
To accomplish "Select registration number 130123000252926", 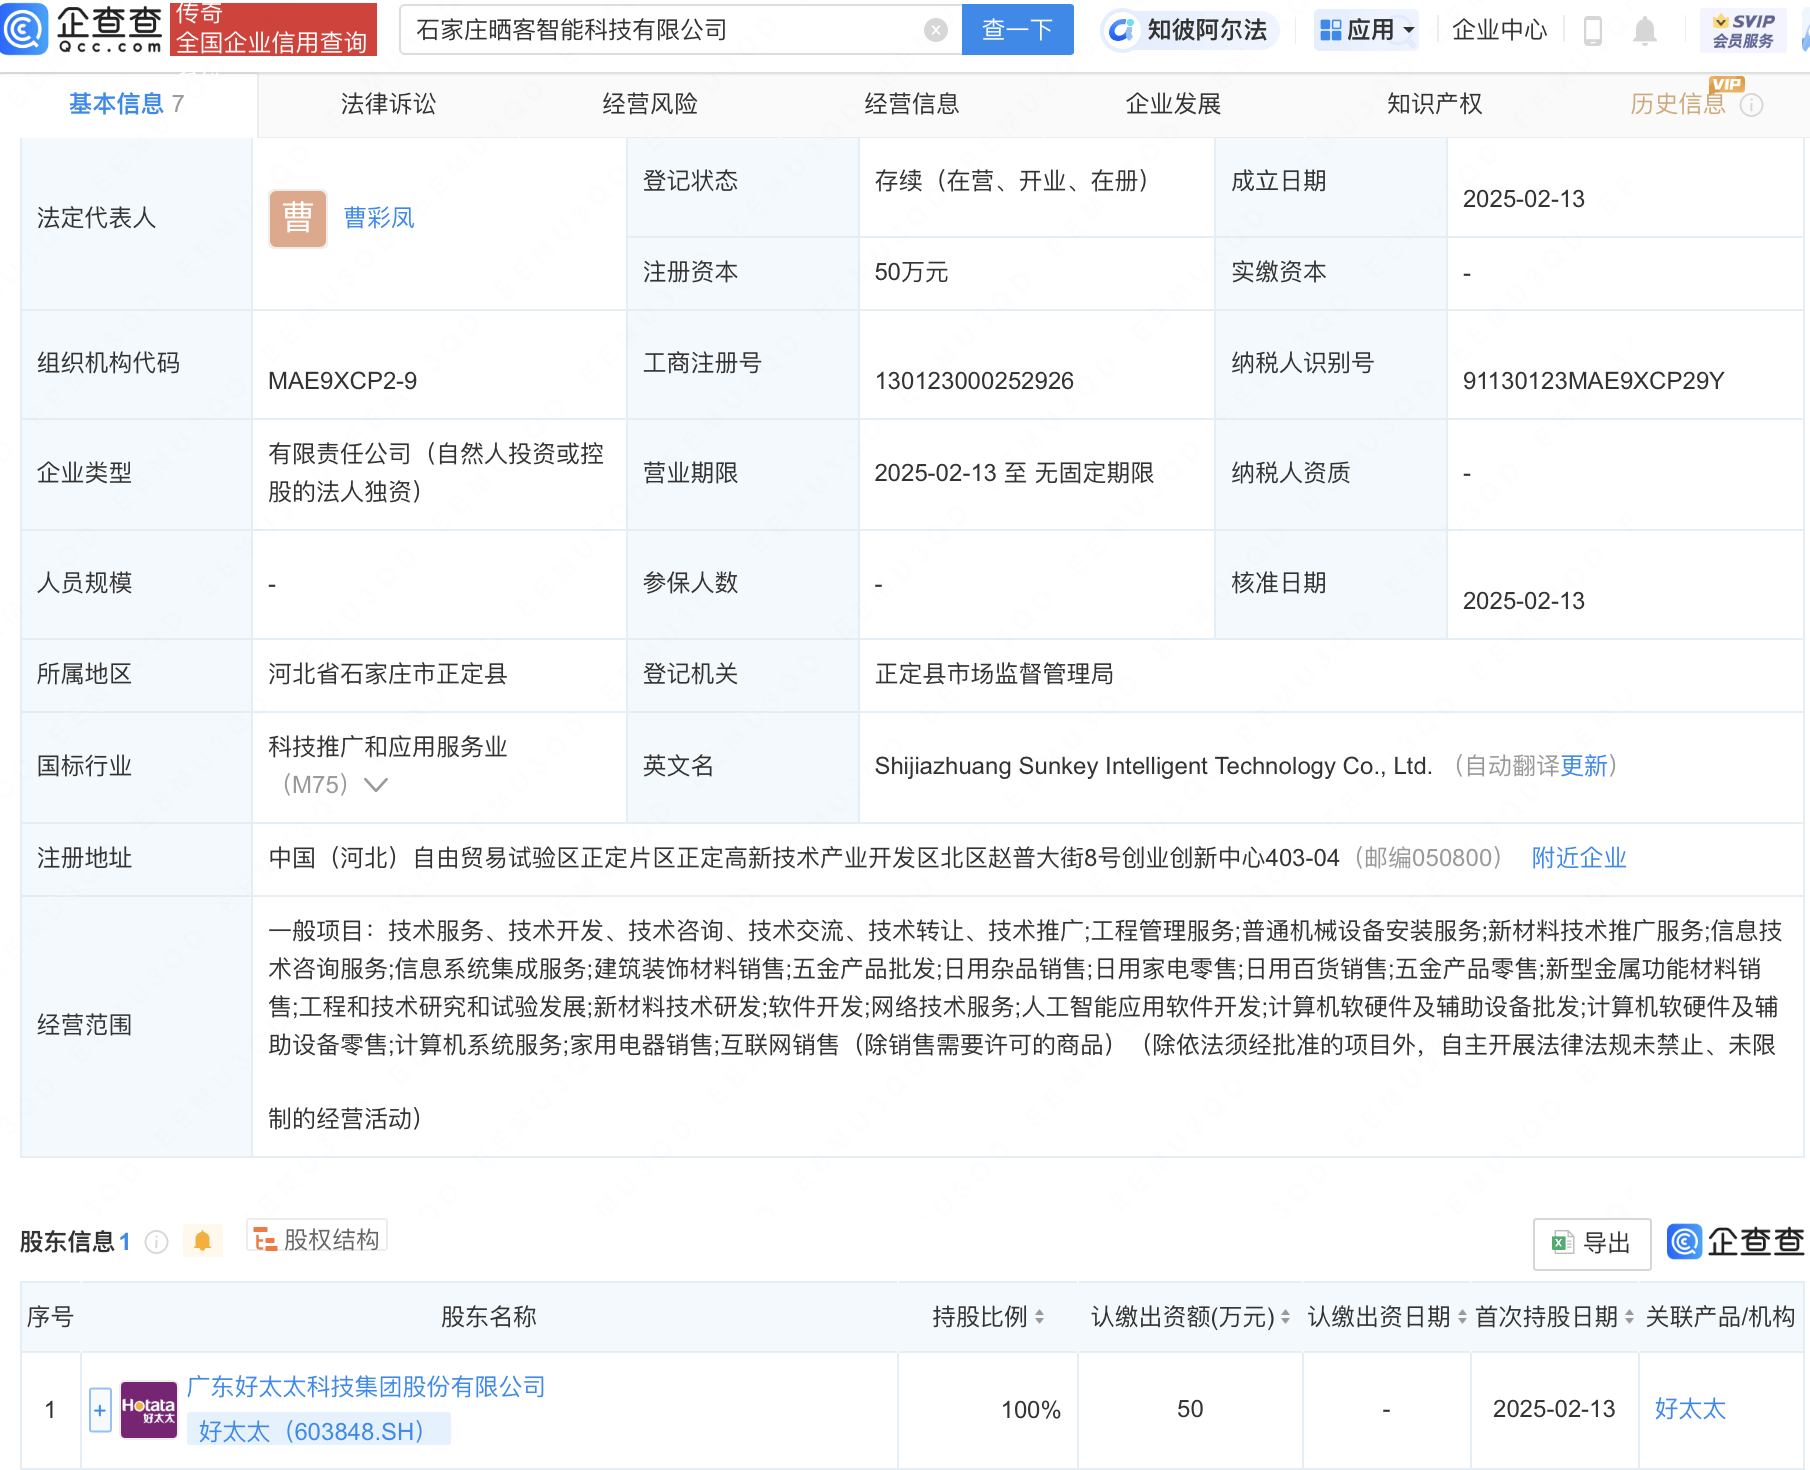I will (x=974, y=381).
